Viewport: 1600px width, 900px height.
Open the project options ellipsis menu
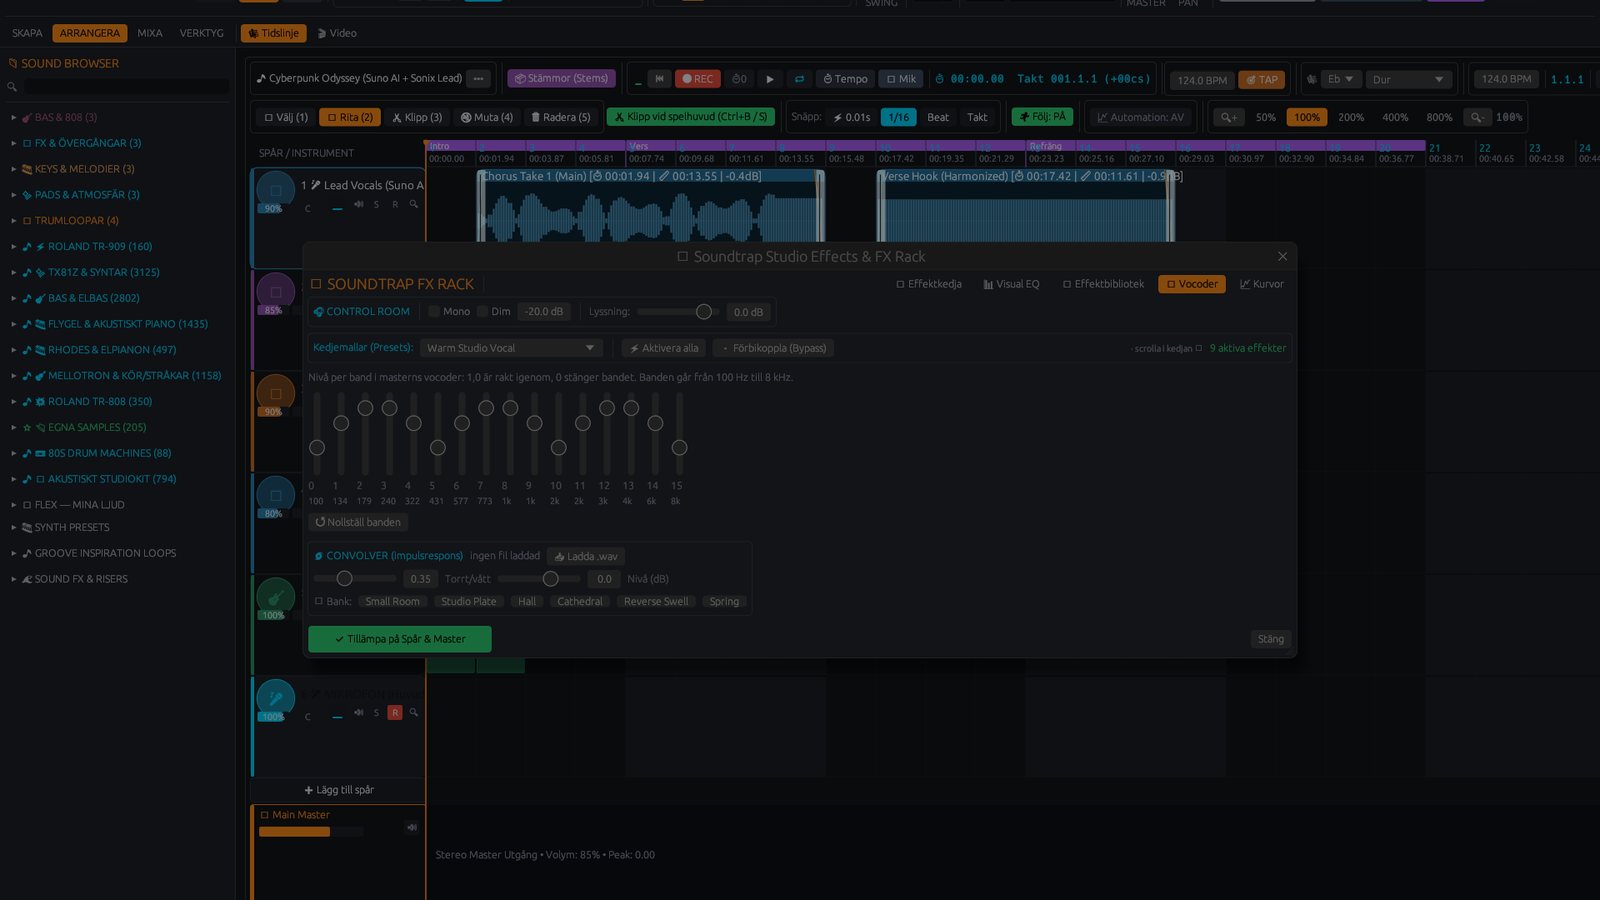click(x=479, y=78)
